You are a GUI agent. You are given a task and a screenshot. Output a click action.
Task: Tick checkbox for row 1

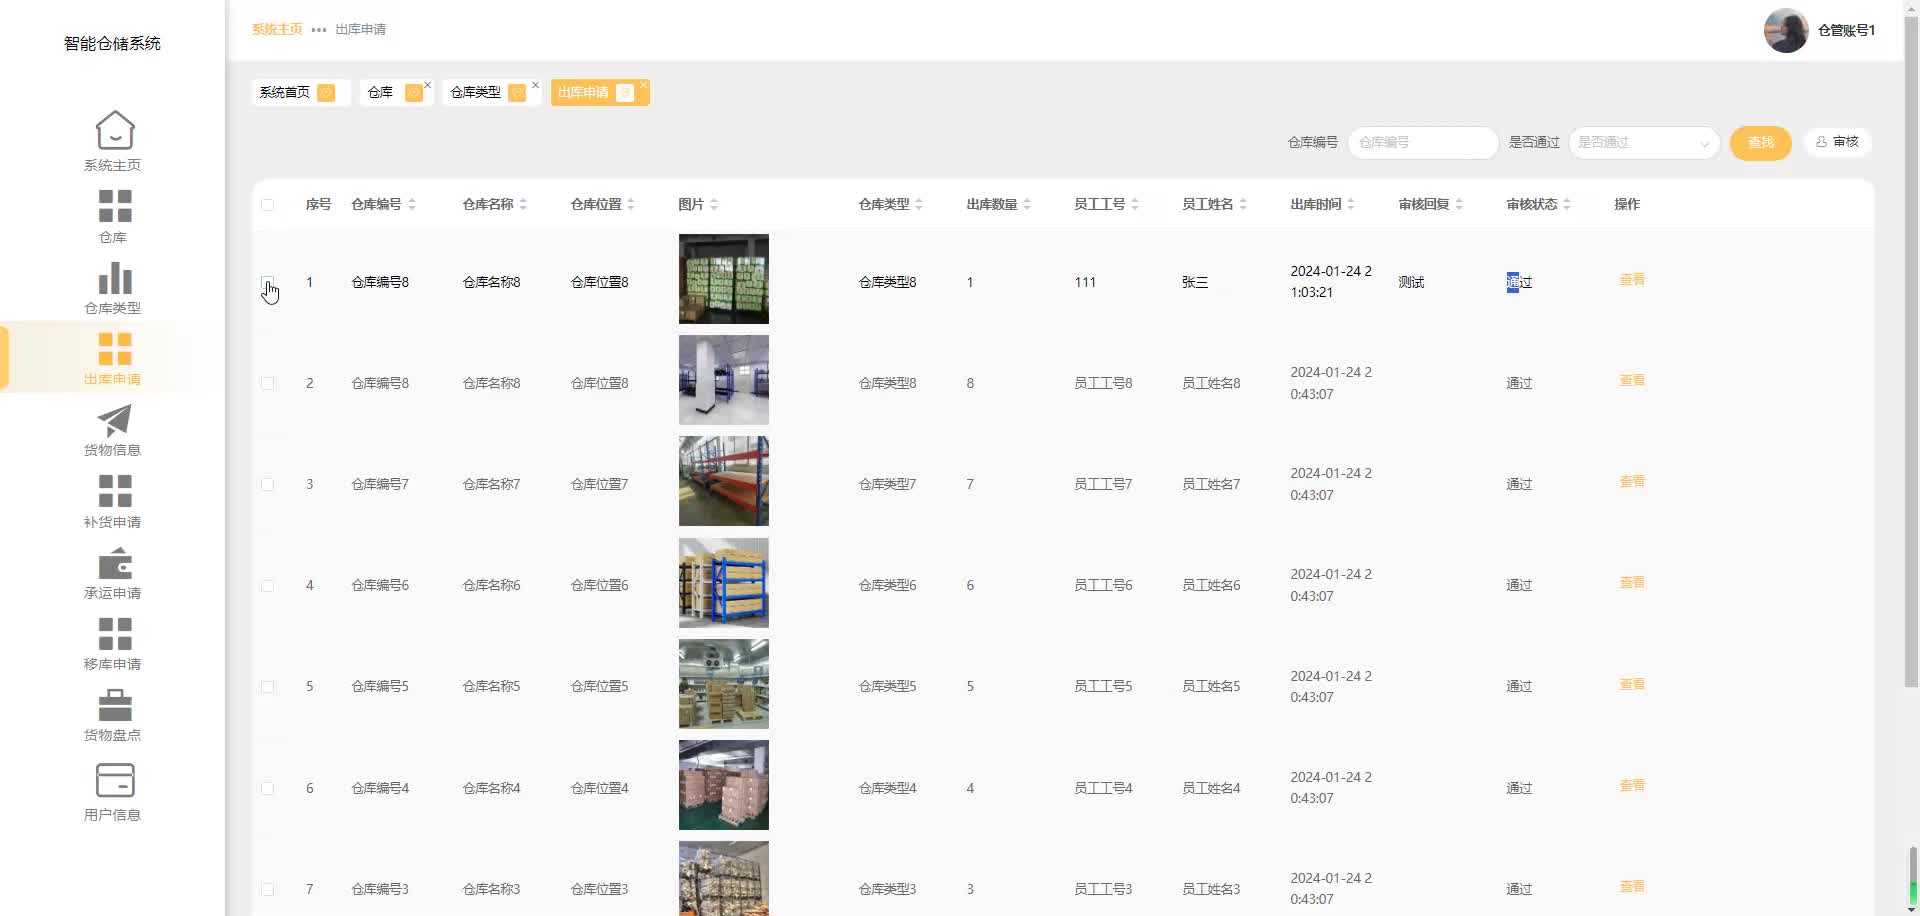click(x=267, y=282)
